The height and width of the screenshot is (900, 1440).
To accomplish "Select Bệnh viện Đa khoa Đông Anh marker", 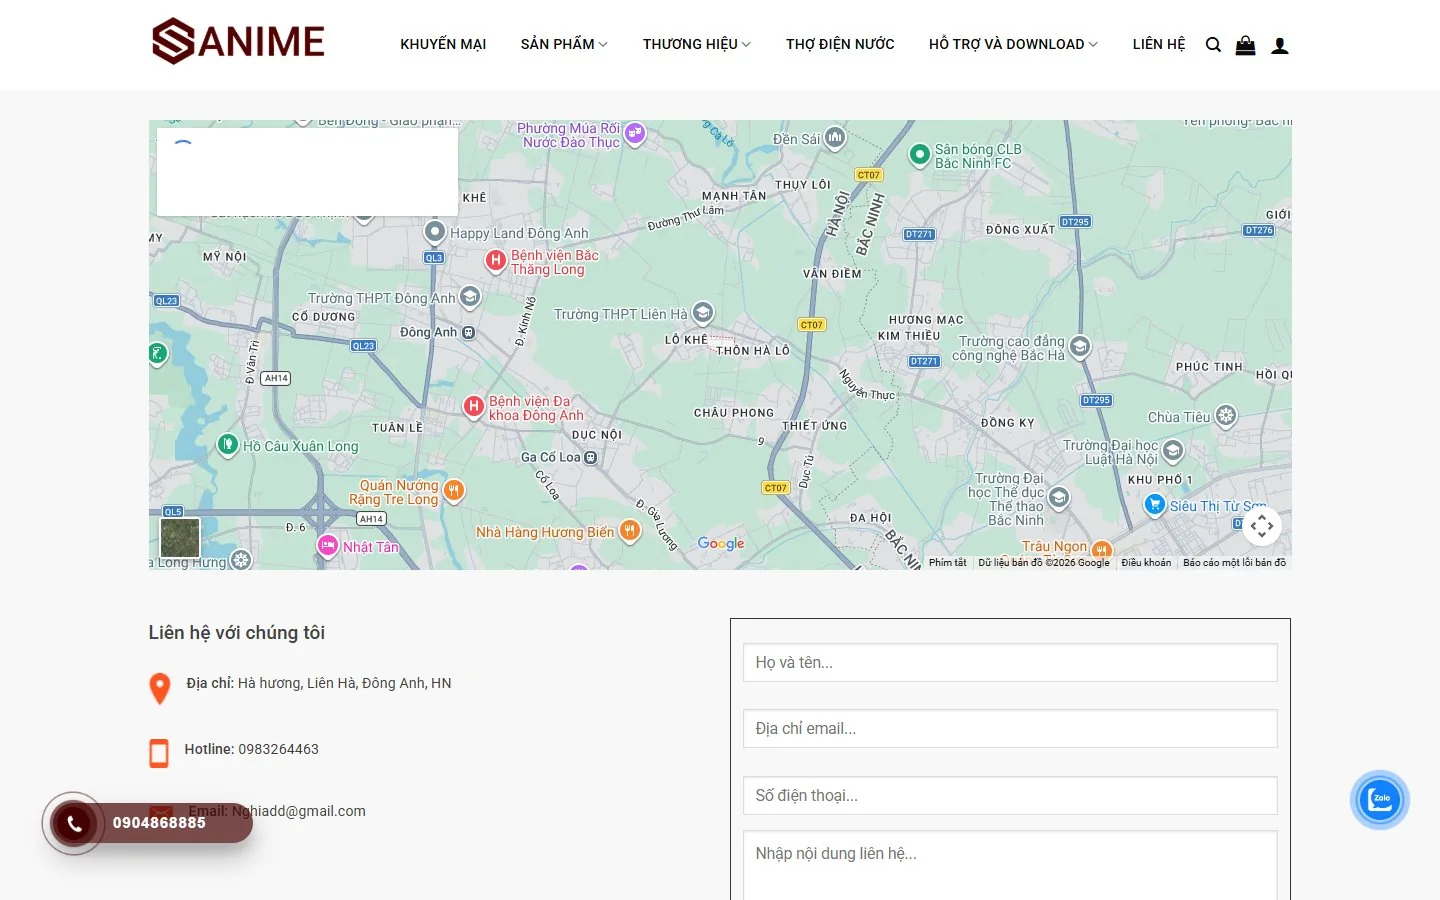I will (474, 407).
